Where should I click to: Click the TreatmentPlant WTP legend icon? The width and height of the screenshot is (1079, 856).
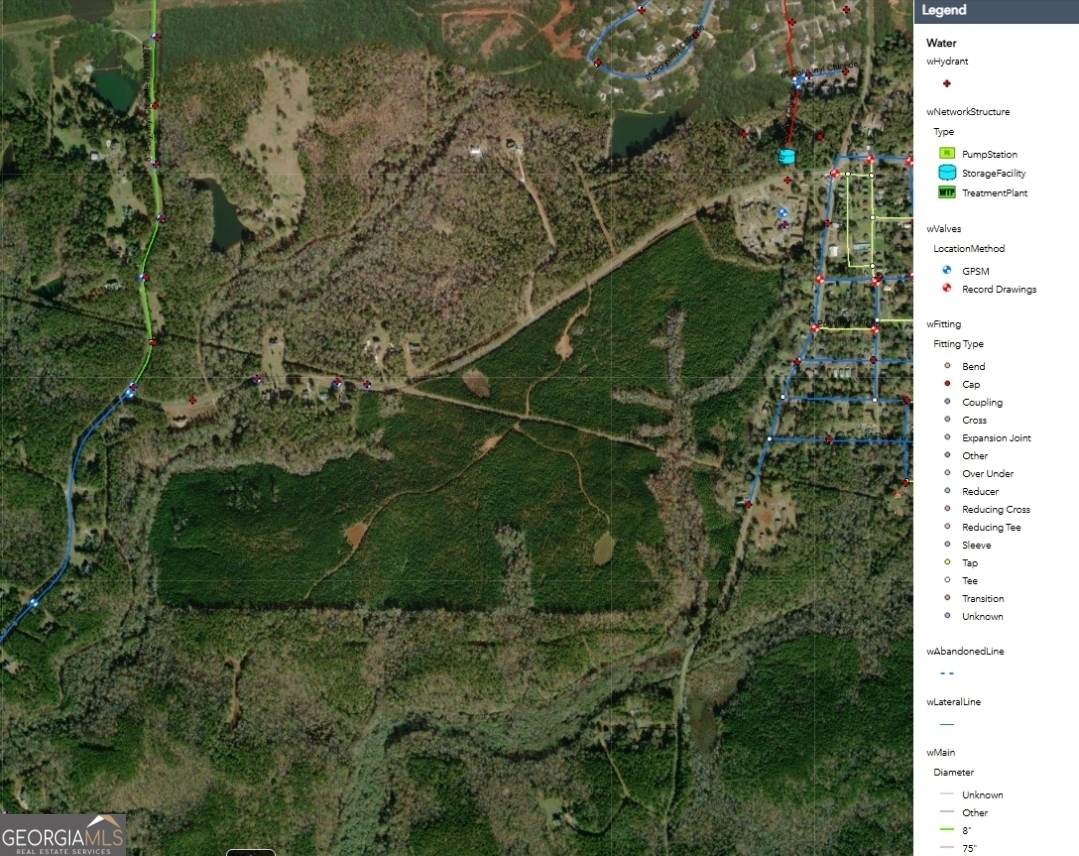click(946, 193)
